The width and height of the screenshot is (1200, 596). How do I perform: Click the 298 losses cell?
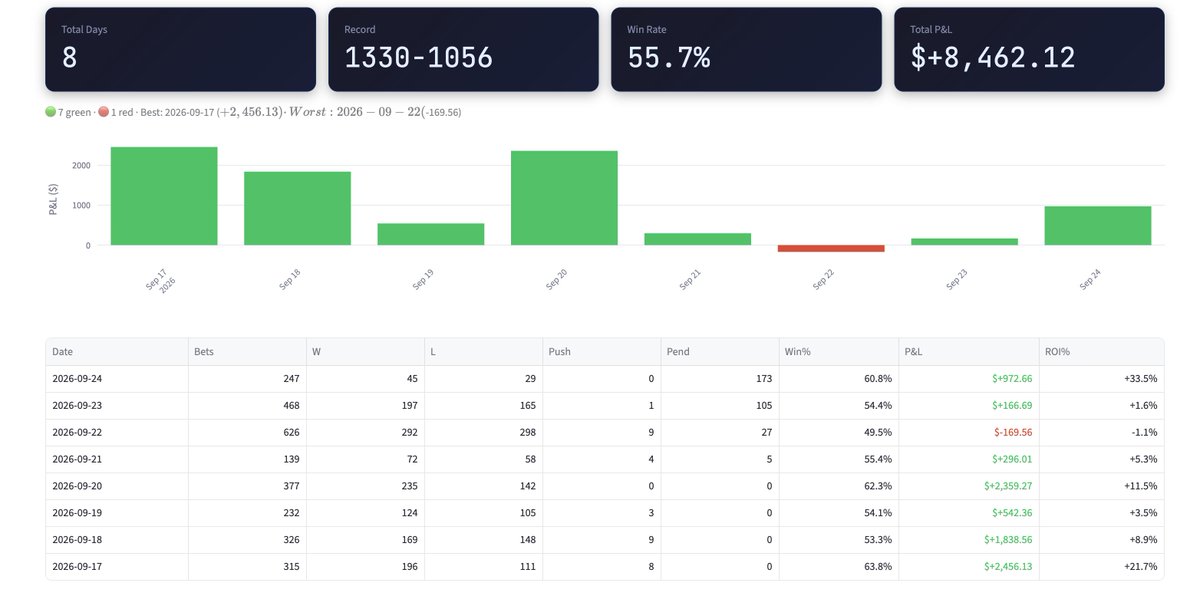483,433
